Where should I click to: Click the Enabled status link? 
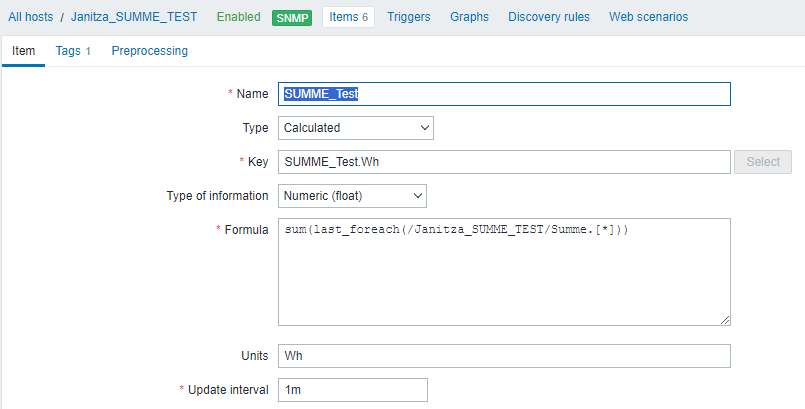pos(238,17)
